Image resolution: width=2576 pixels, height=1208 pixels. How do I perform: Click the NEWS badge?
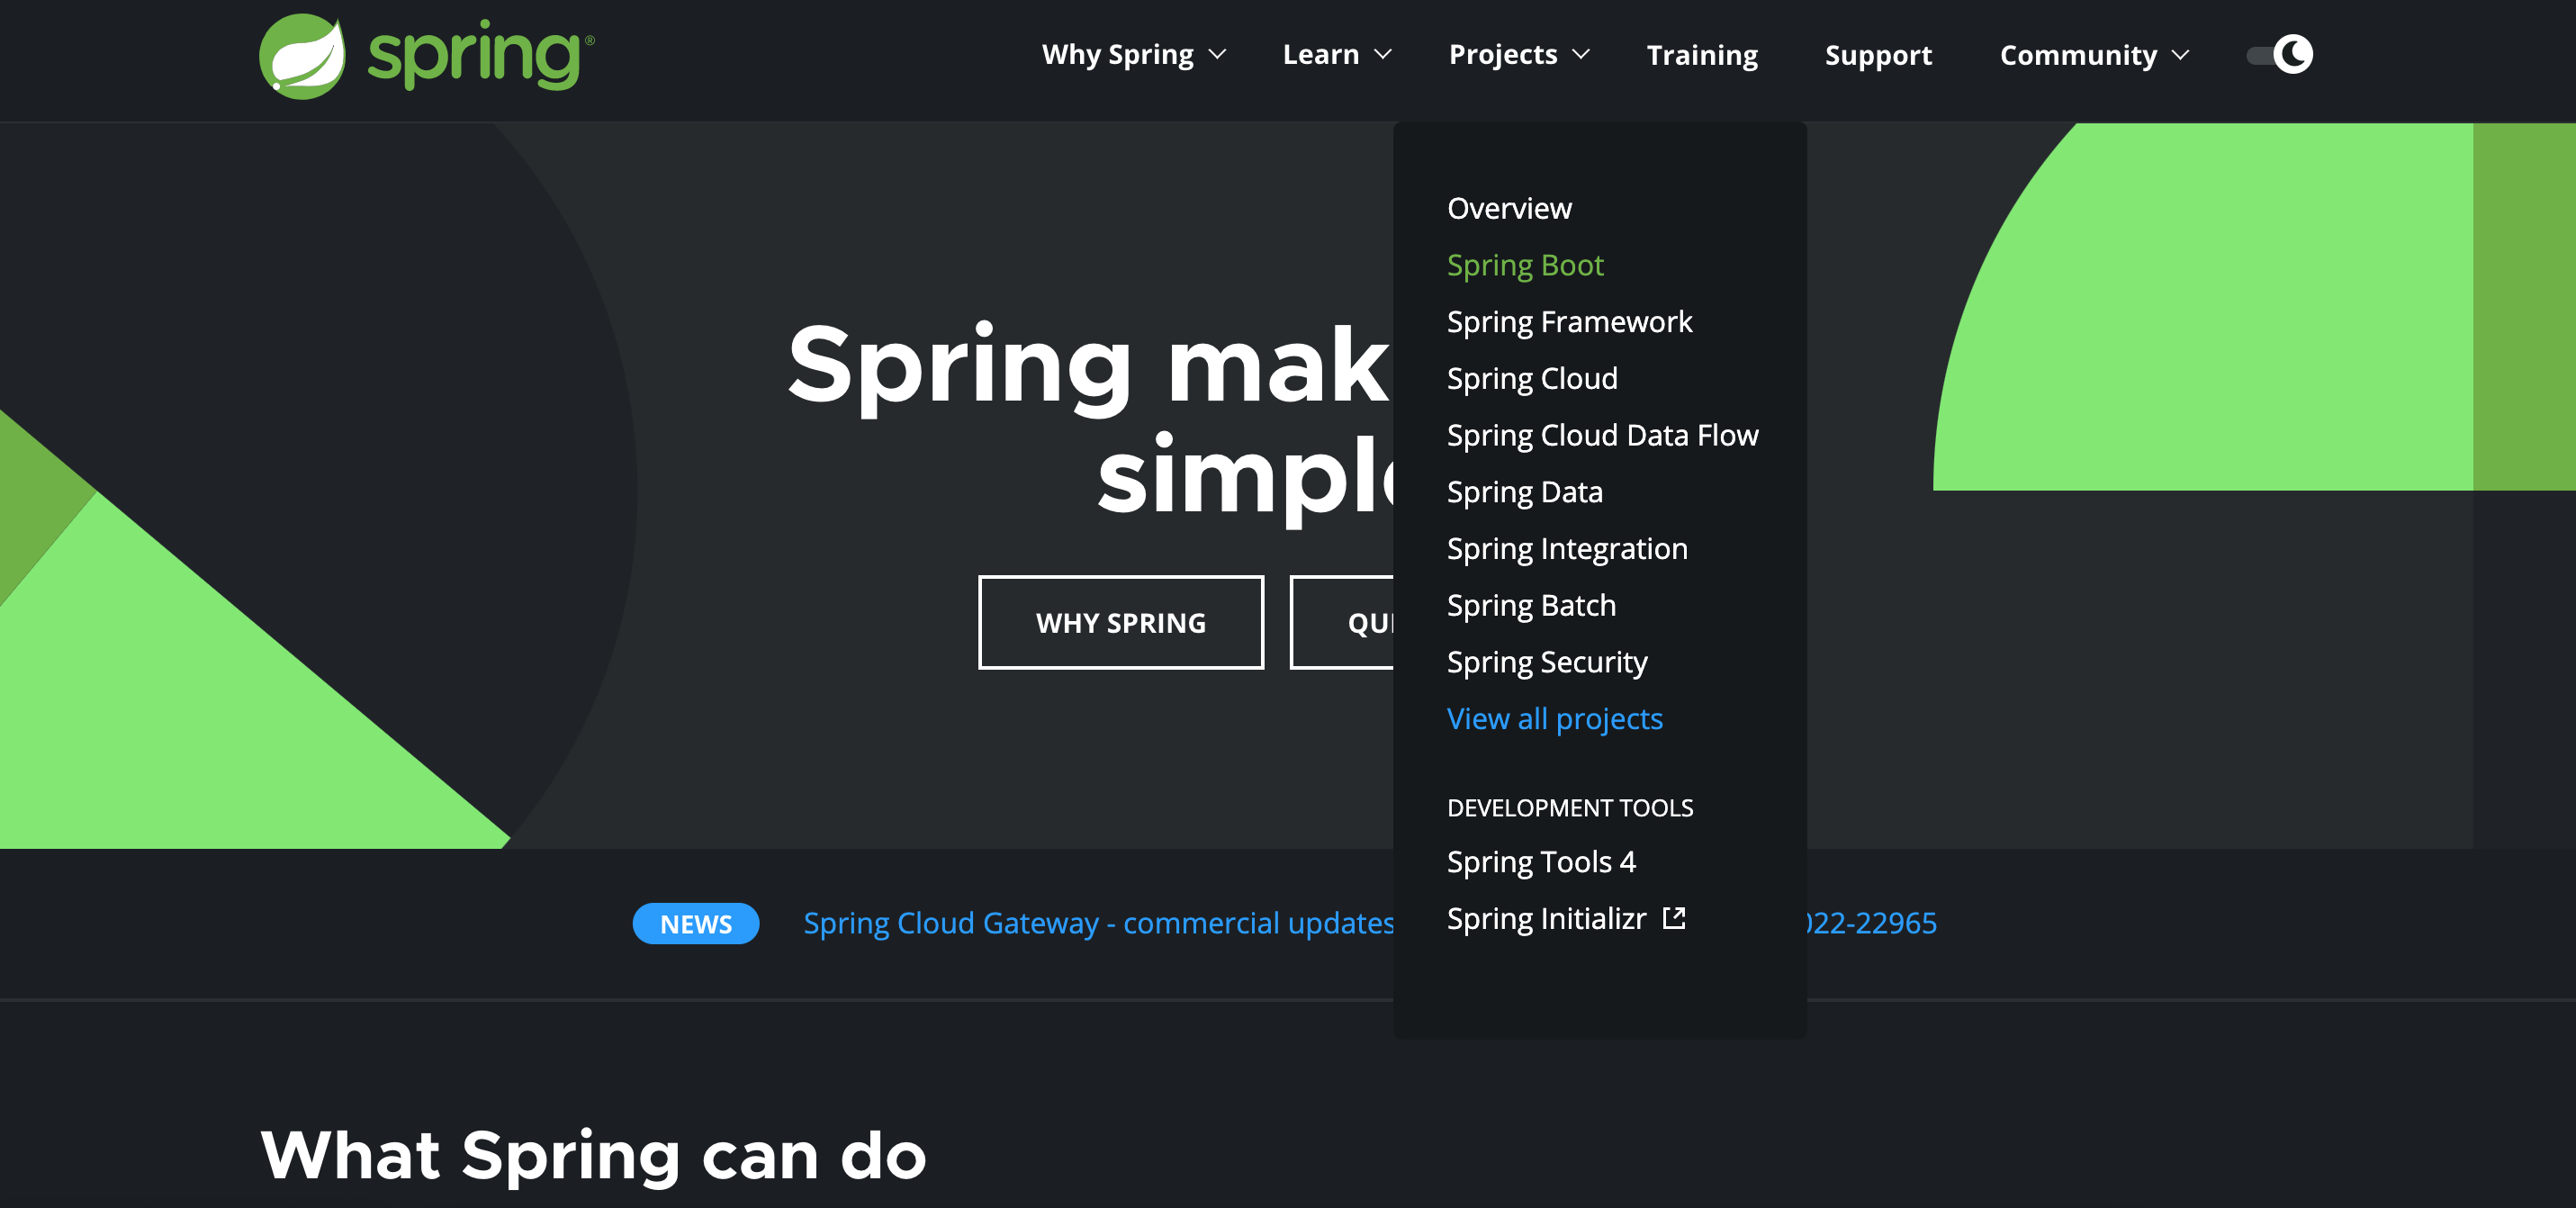[x=695, y=923]
